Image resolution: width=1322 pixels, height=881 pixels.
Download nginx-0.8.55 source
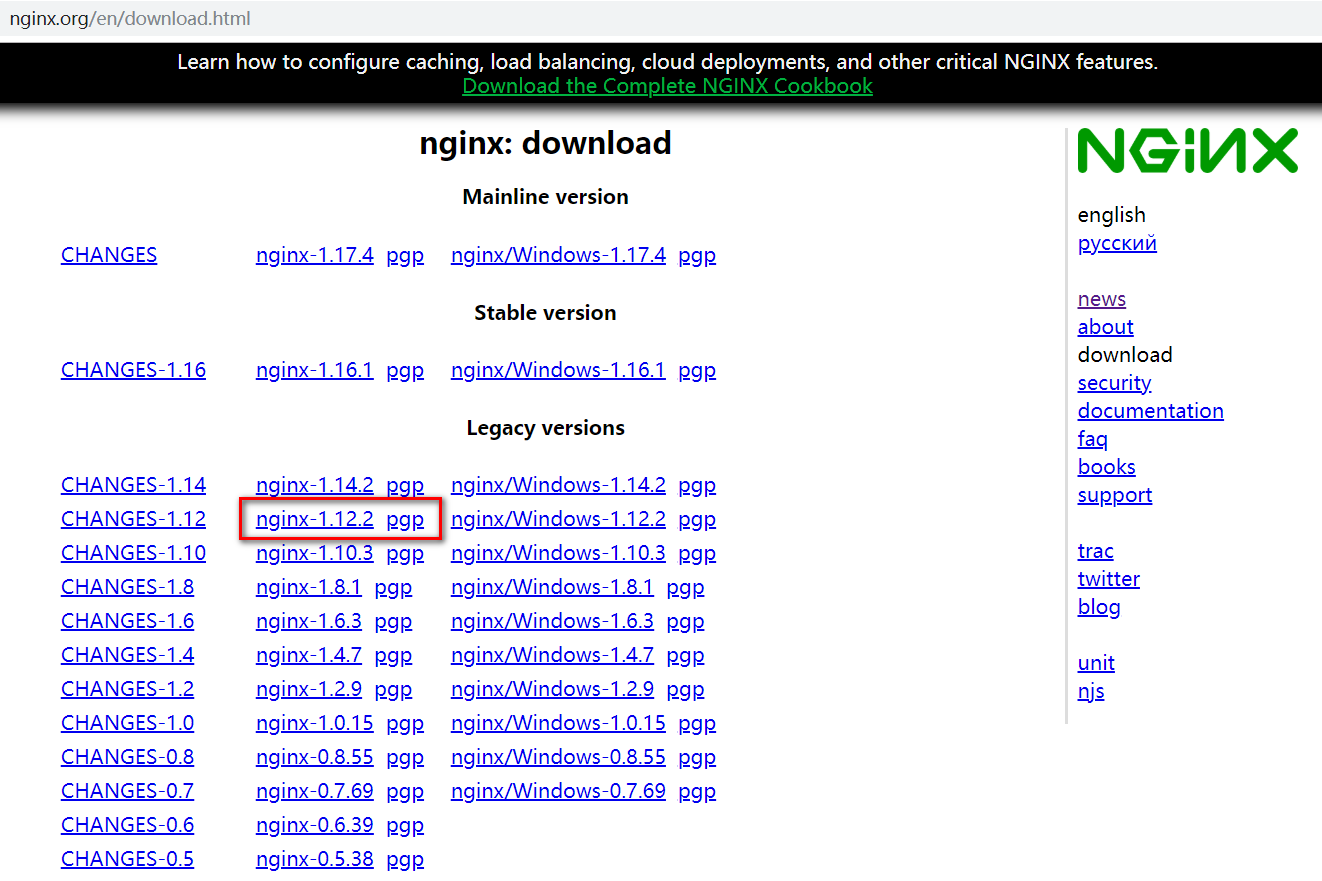[x=315, y=757]
